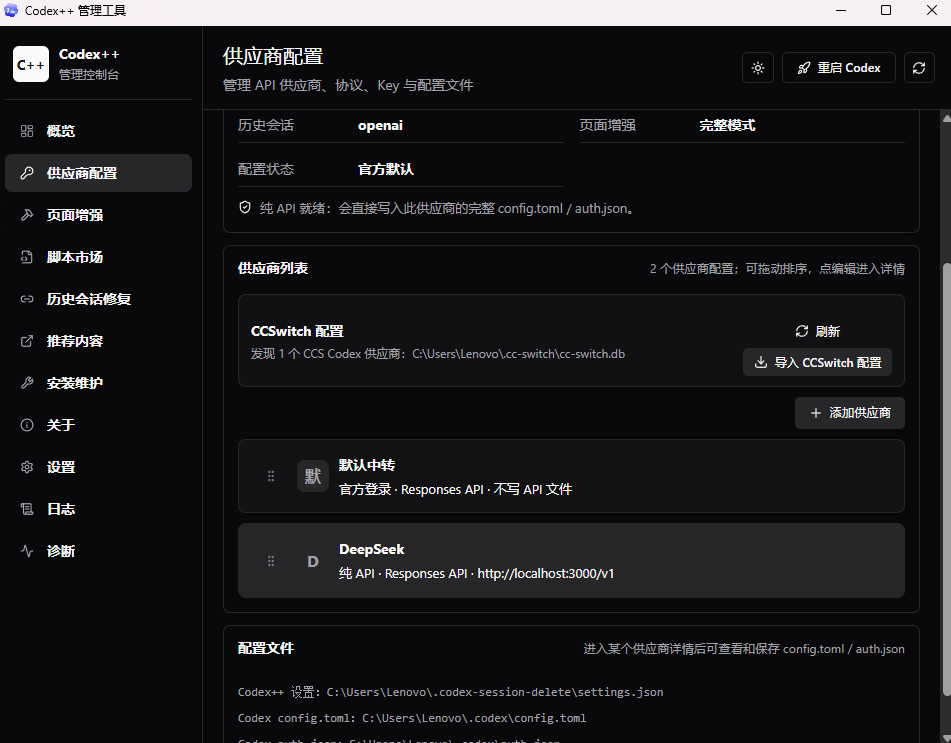The height and width of the screenshot is (743, 951).
Task: Click the cc-switch.db path text
Action: 519,354
